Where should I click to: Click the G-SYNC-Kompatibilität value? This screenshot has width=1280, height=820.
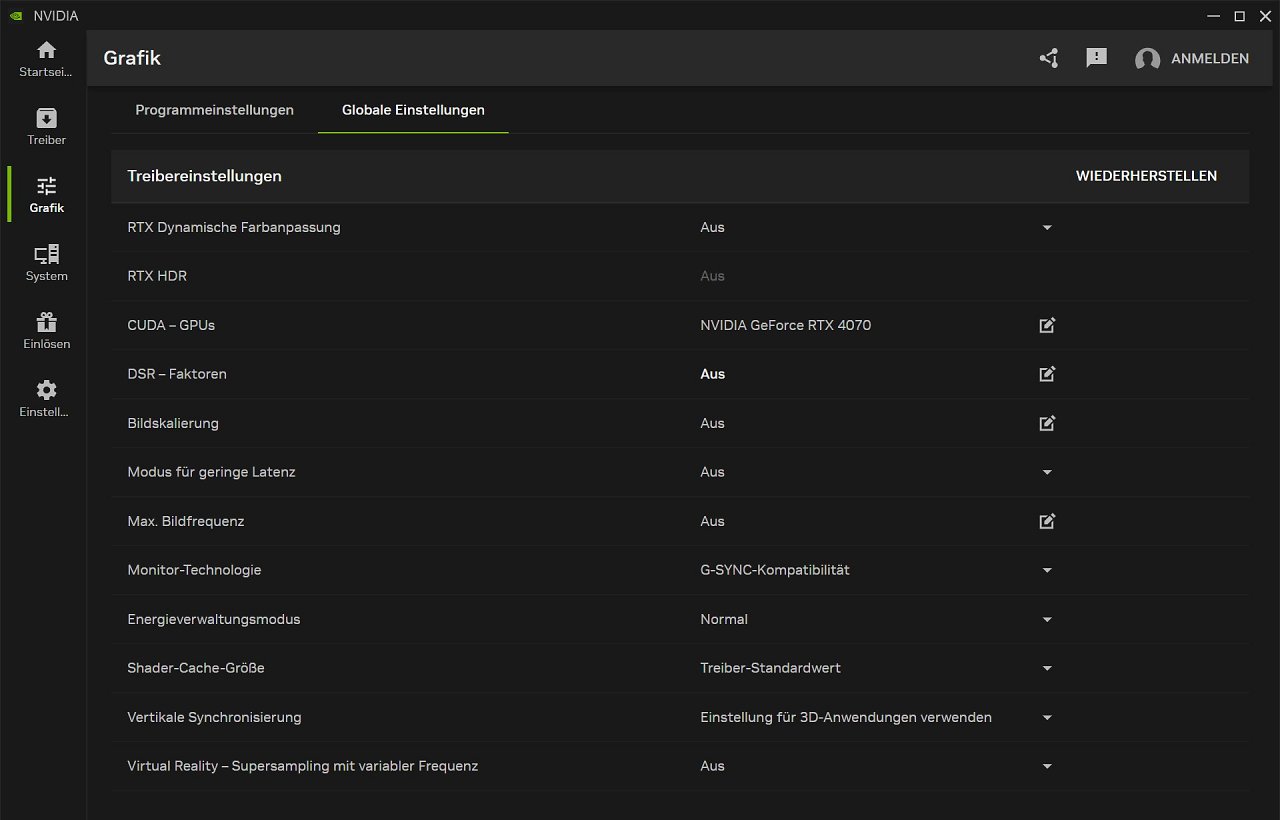tap(775, 570)
